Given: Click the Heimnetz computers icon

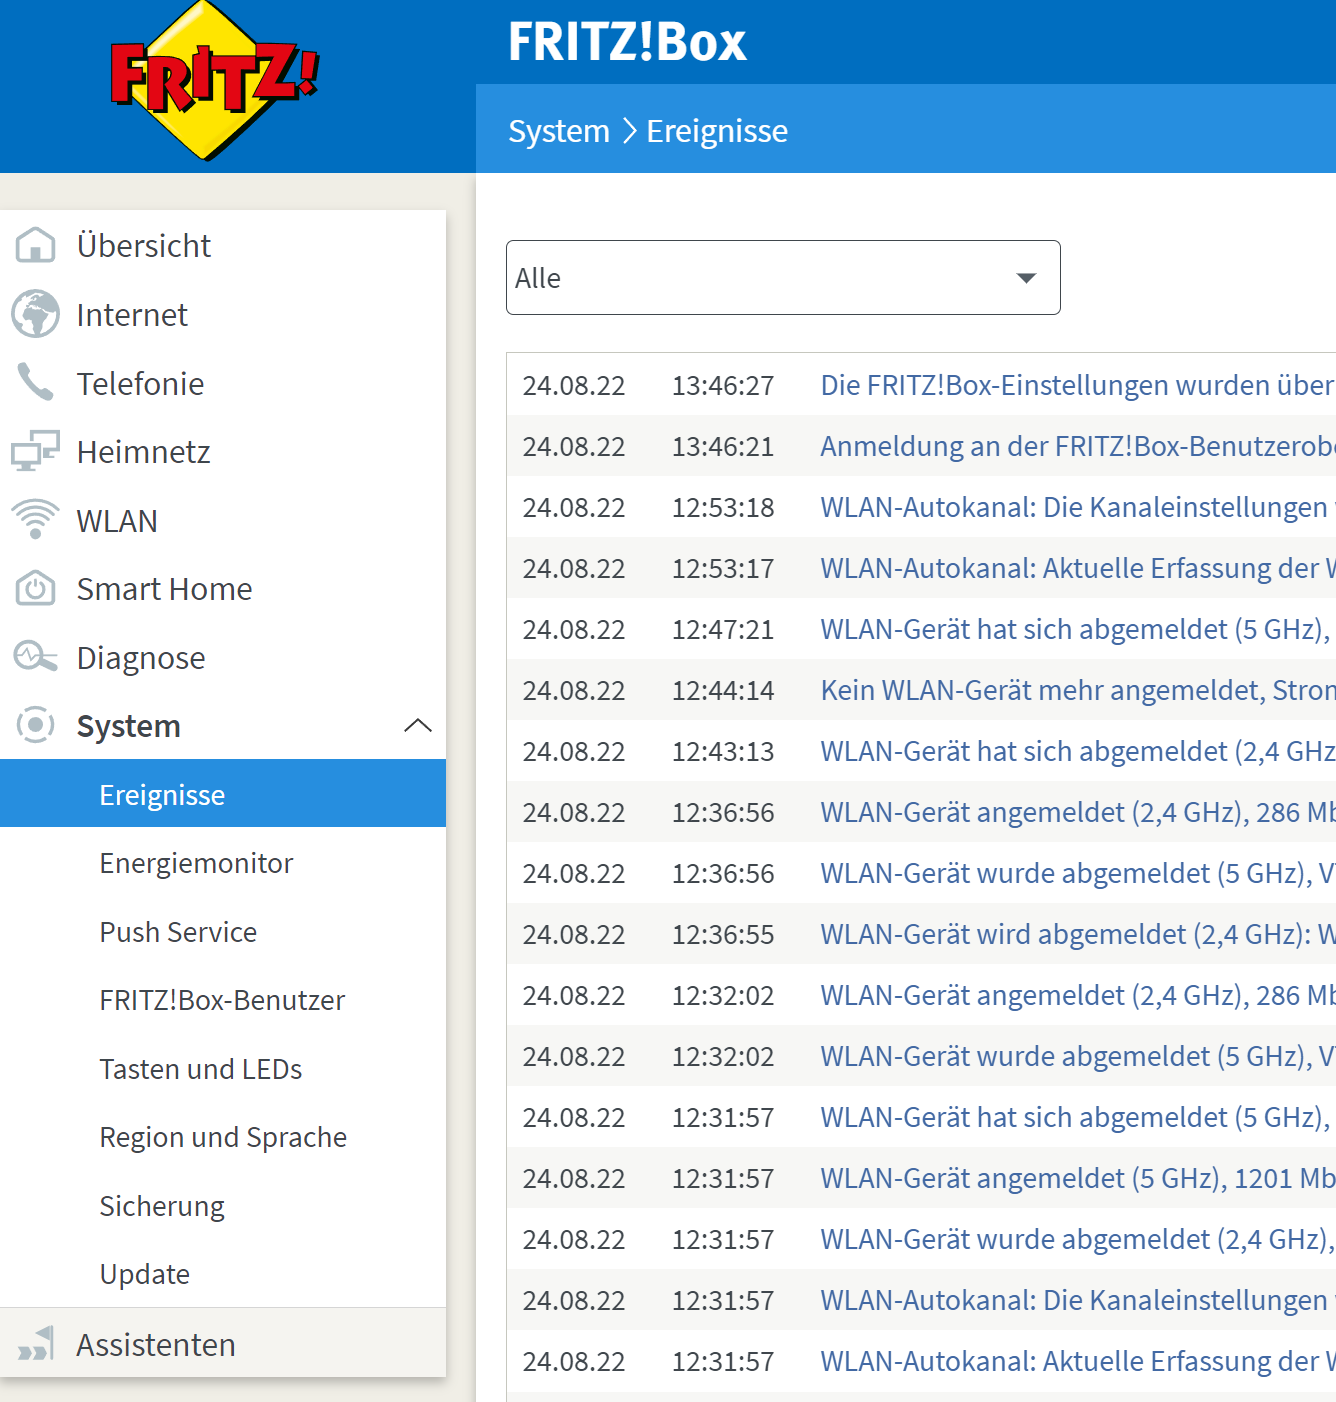Looking at the screenshot, I should click(35, 451).
